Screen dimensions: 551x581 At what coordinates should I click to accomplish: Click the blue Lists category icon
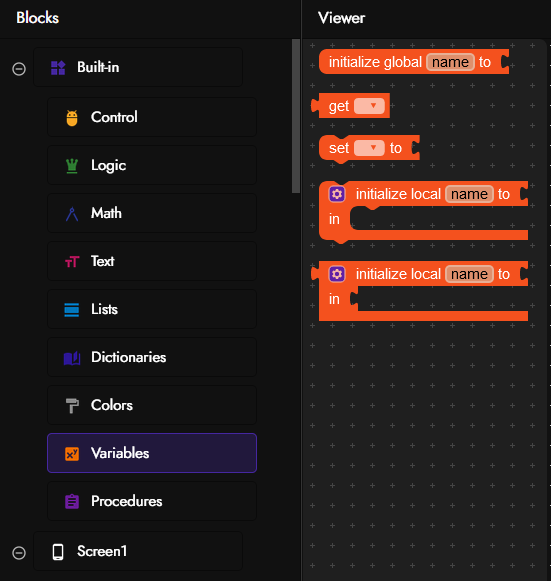point(72,310)
